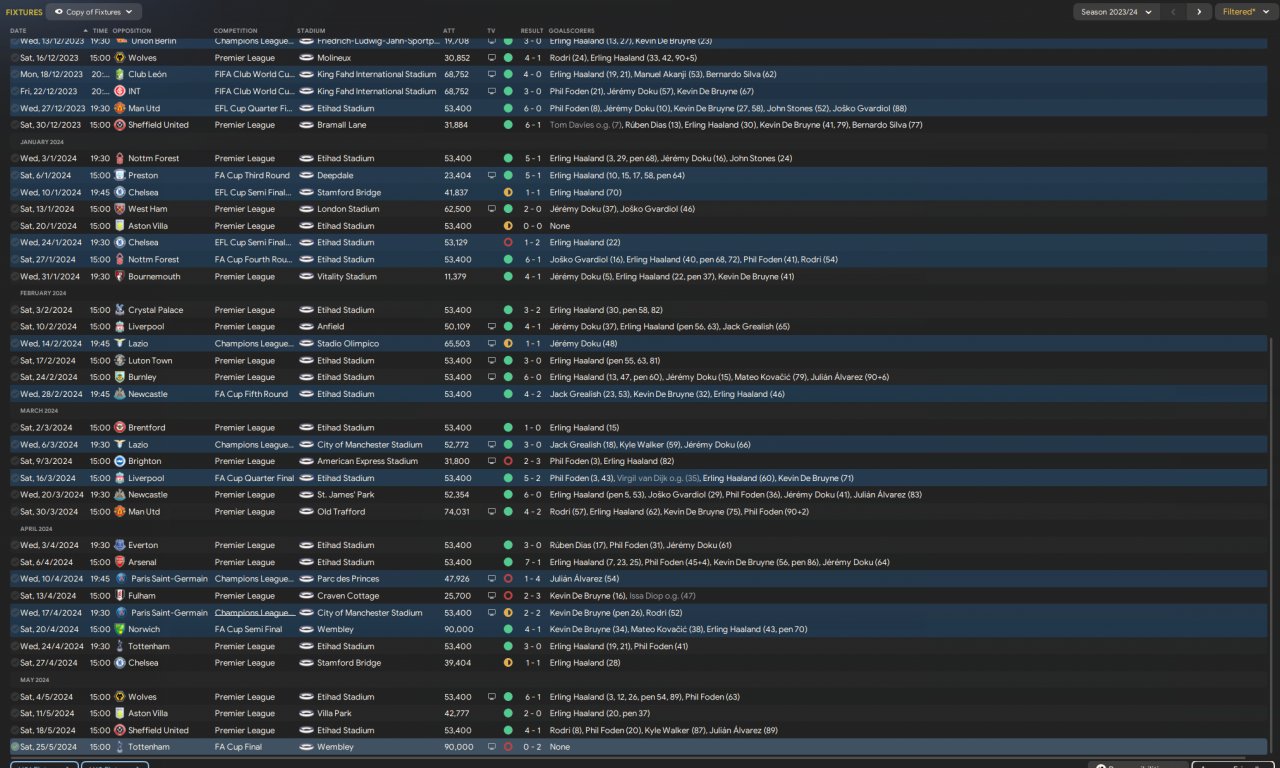Click the Burnley club badge
The image size is (1280, 768).
[119, 377]
